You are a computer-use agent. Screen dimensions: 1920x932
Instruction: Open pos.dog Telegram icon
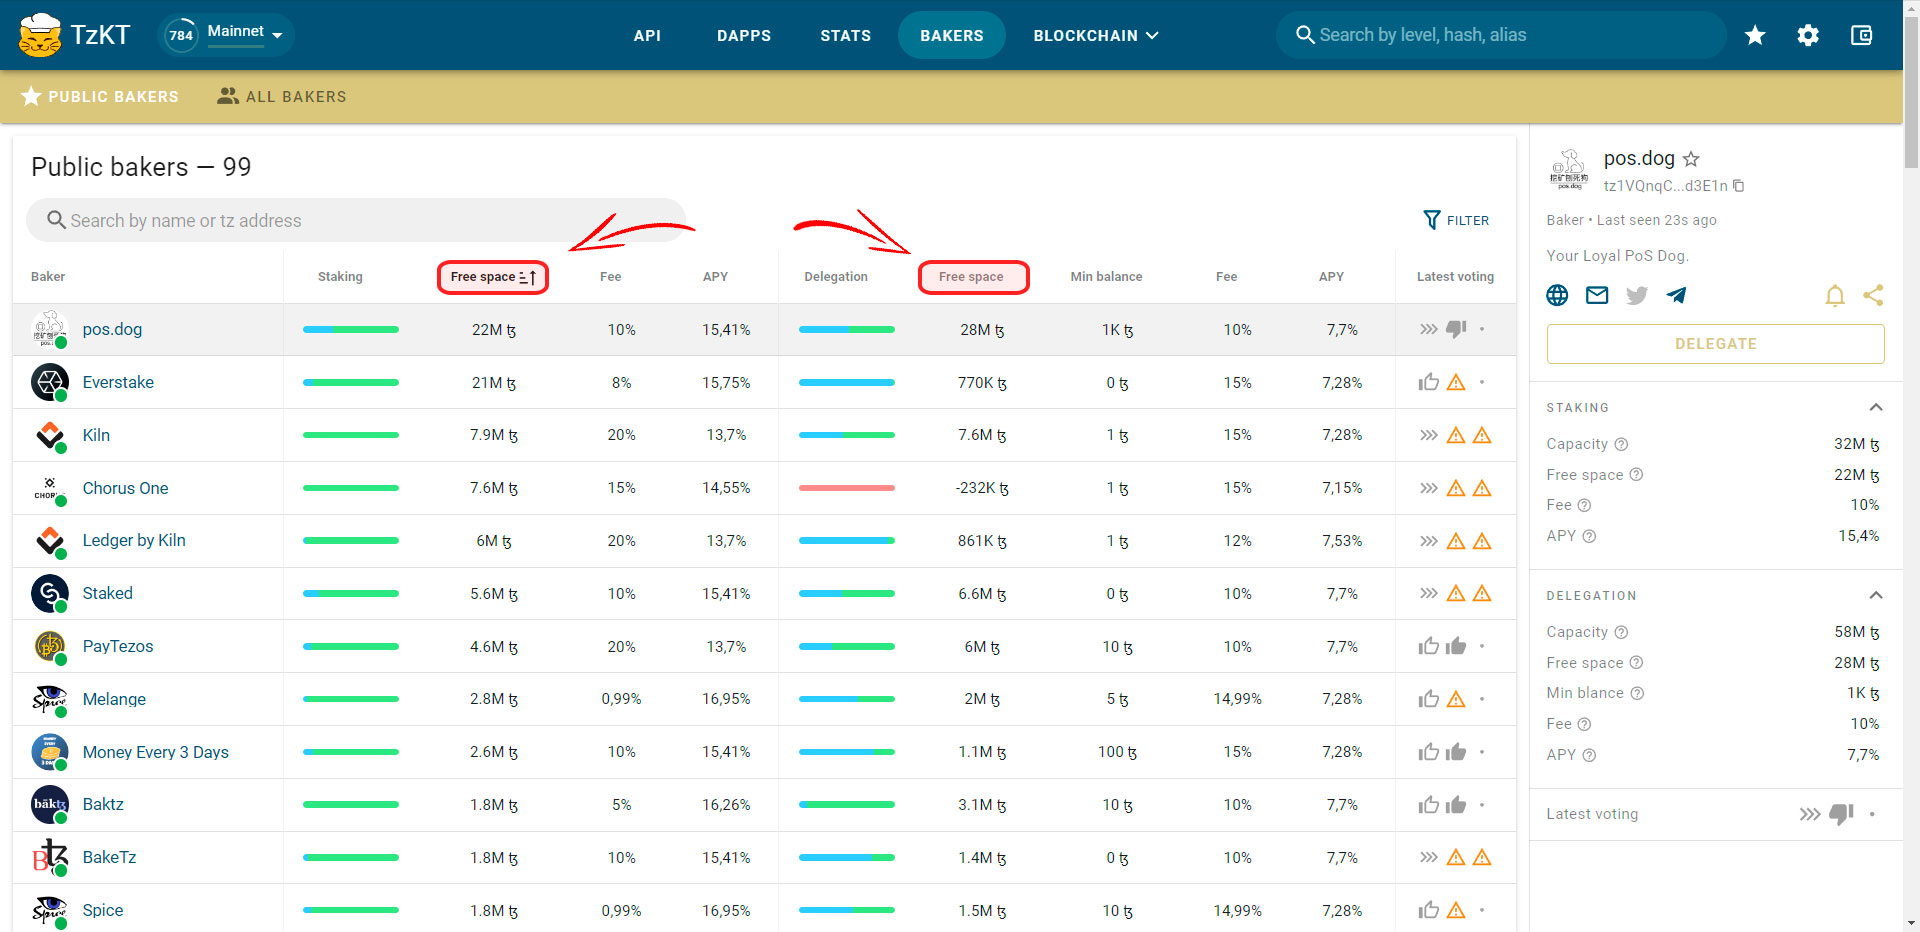coord(1677,295)
